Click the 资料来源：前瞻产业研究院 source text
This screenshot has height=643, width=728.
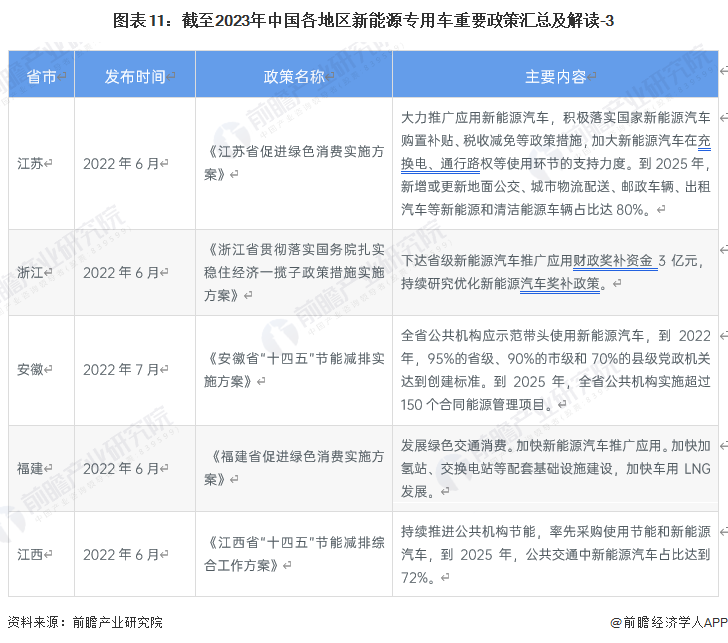click(84, 622)
